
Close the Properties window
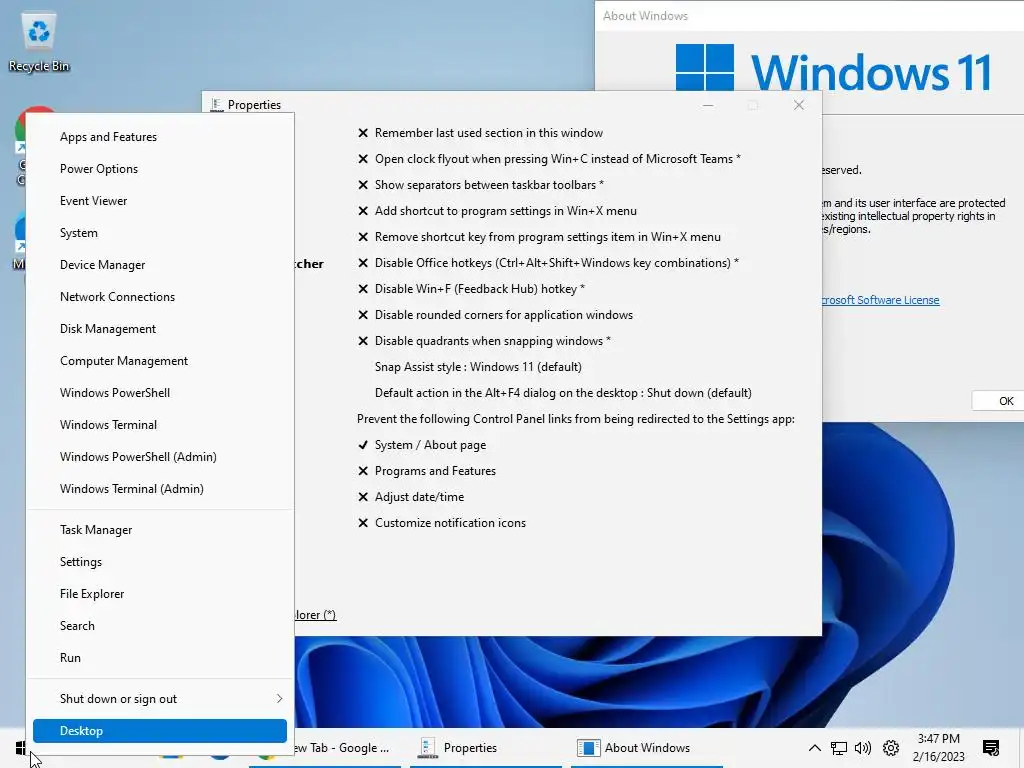pos(799,105)
